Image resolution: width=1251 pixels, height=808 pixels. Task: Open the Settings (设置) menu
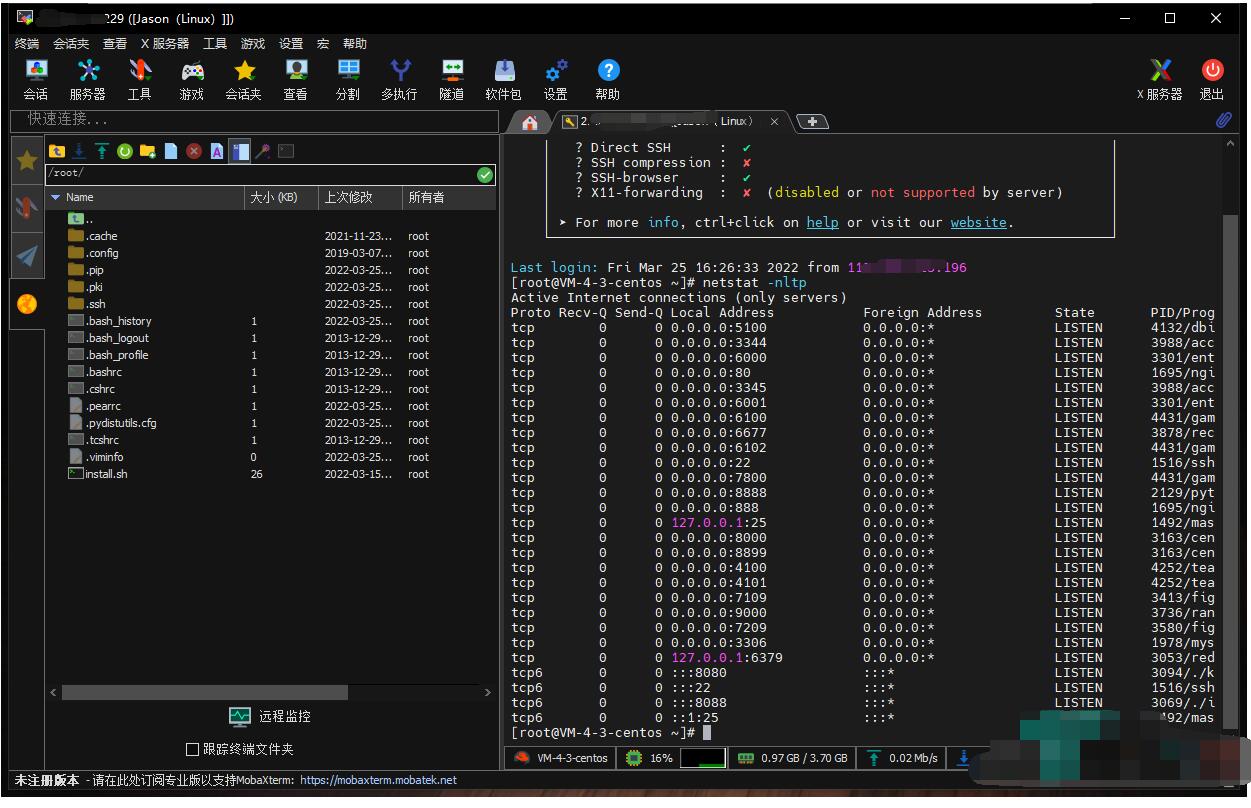click(291, 44)
